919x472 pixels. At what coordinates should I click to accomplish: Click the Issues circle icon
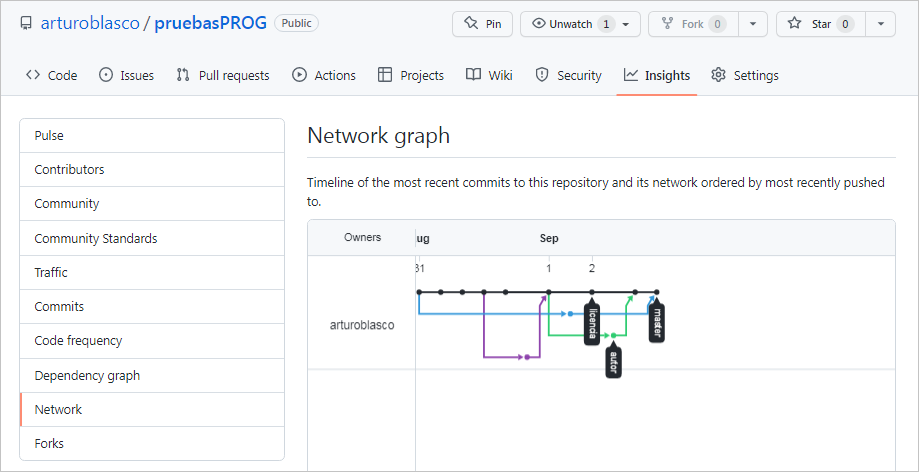click(x=106, y=75)
